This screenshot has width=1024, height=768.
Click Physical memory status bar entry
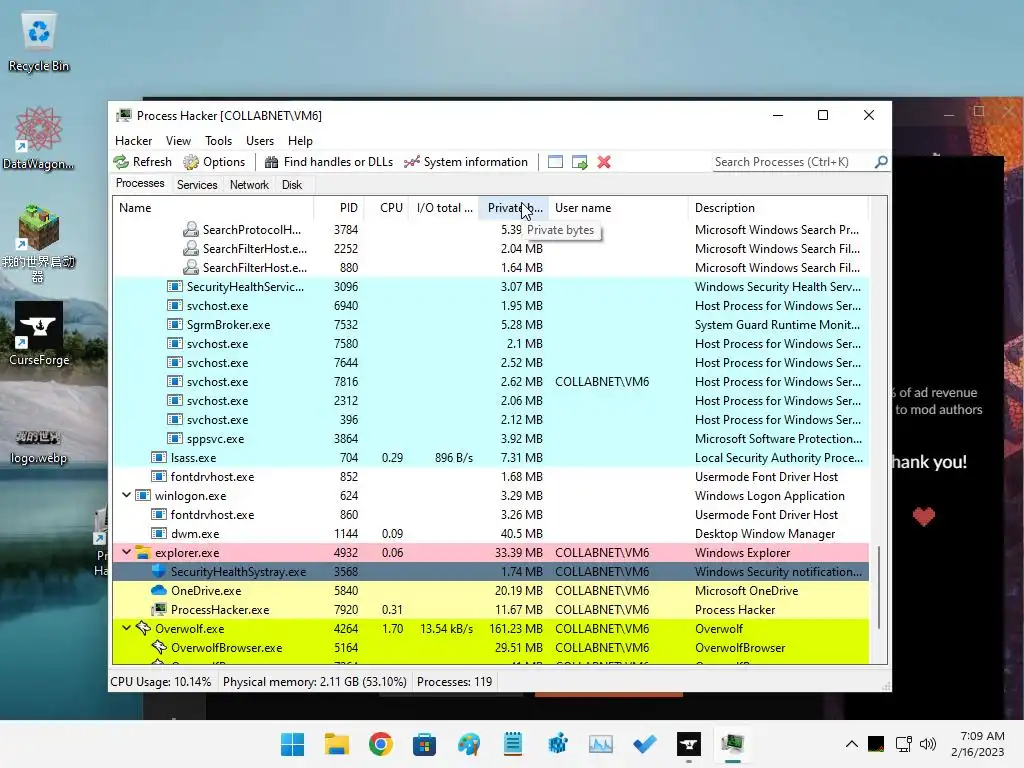315,682
